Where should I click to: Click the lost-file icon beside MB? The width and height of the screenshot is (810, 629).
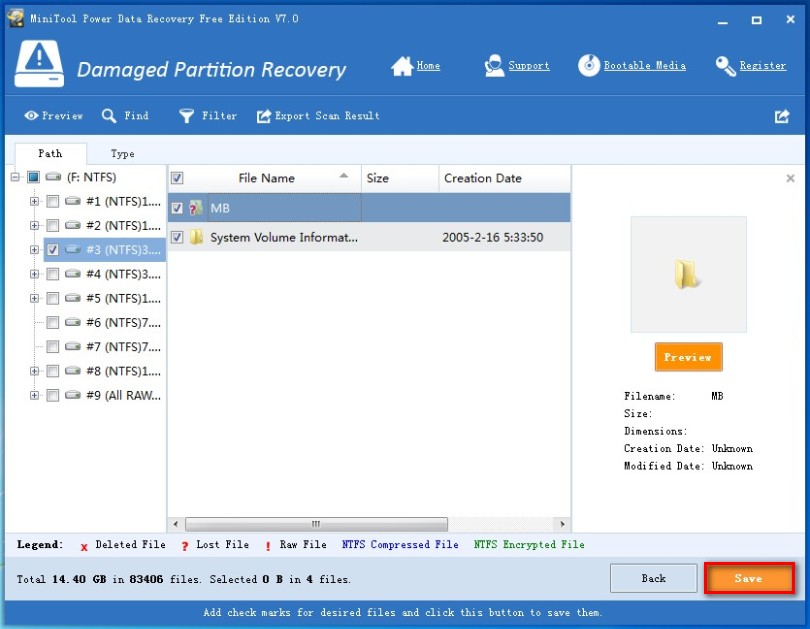point(195,208)
